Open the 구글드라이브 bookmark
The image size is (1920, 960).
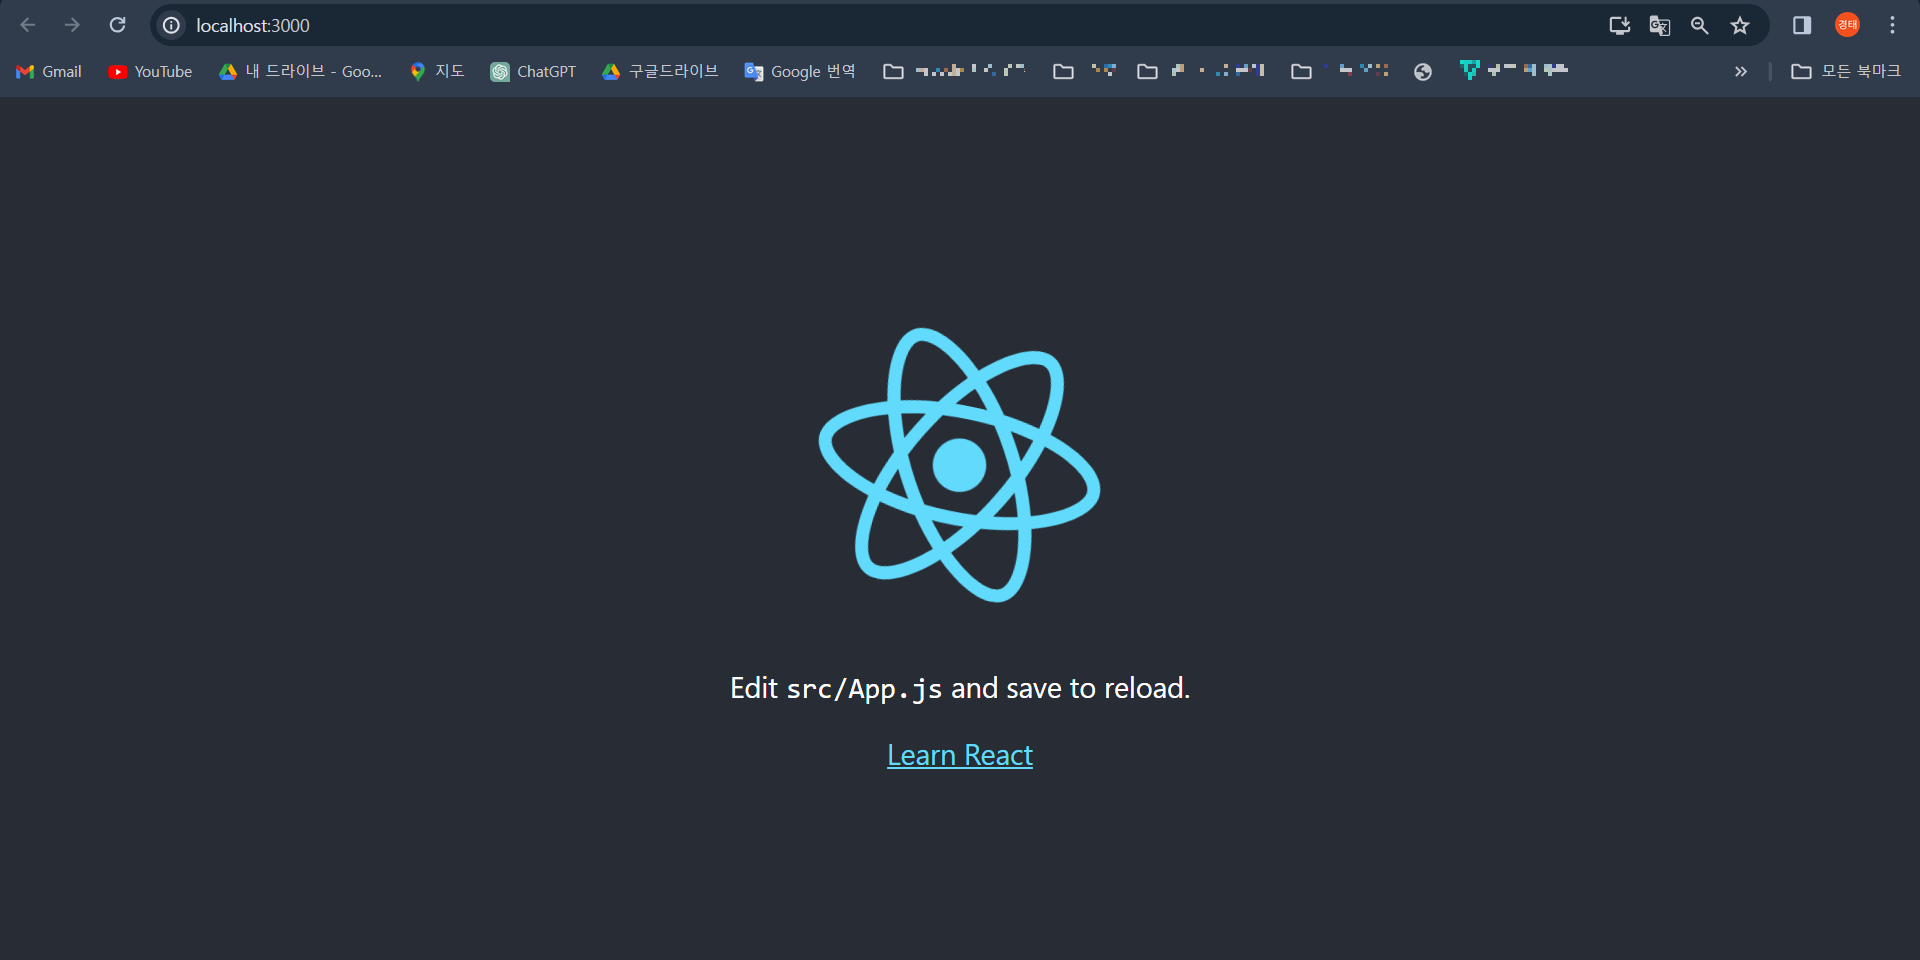click(x=660, y=71)
